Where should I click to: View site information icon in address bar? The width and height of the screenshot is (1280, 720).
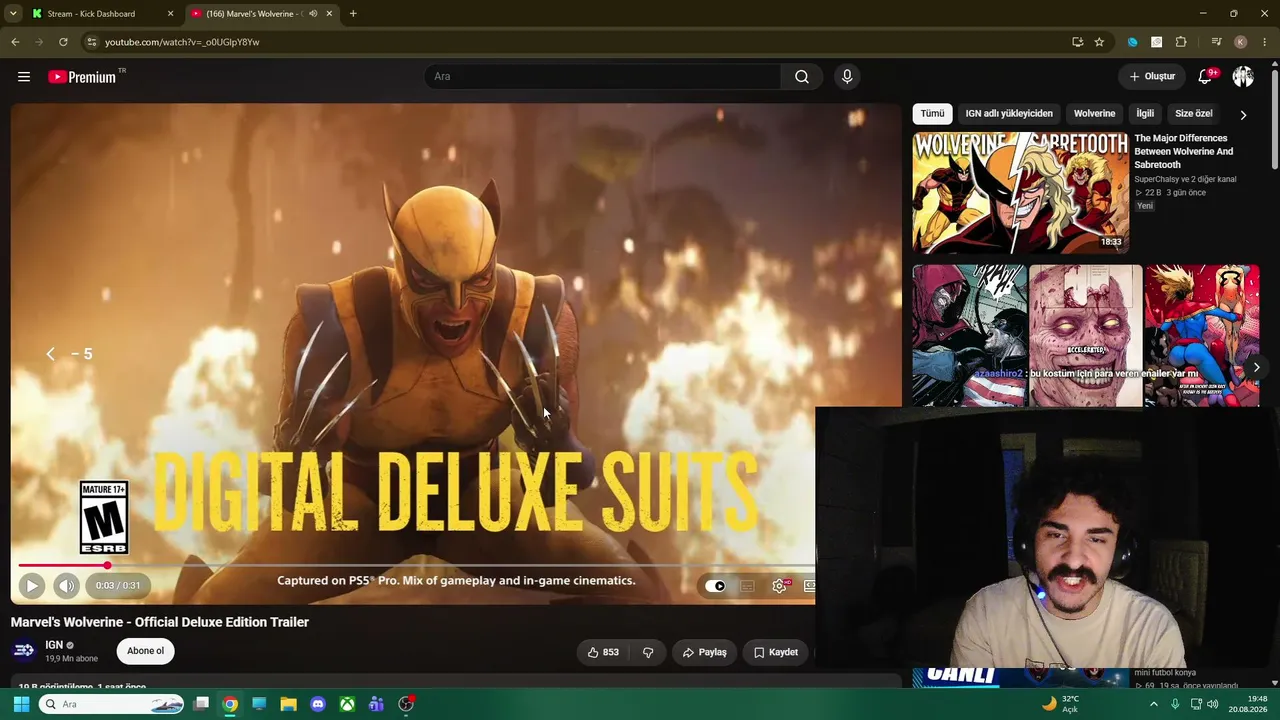pyautogui.click(x=92, y=42)
